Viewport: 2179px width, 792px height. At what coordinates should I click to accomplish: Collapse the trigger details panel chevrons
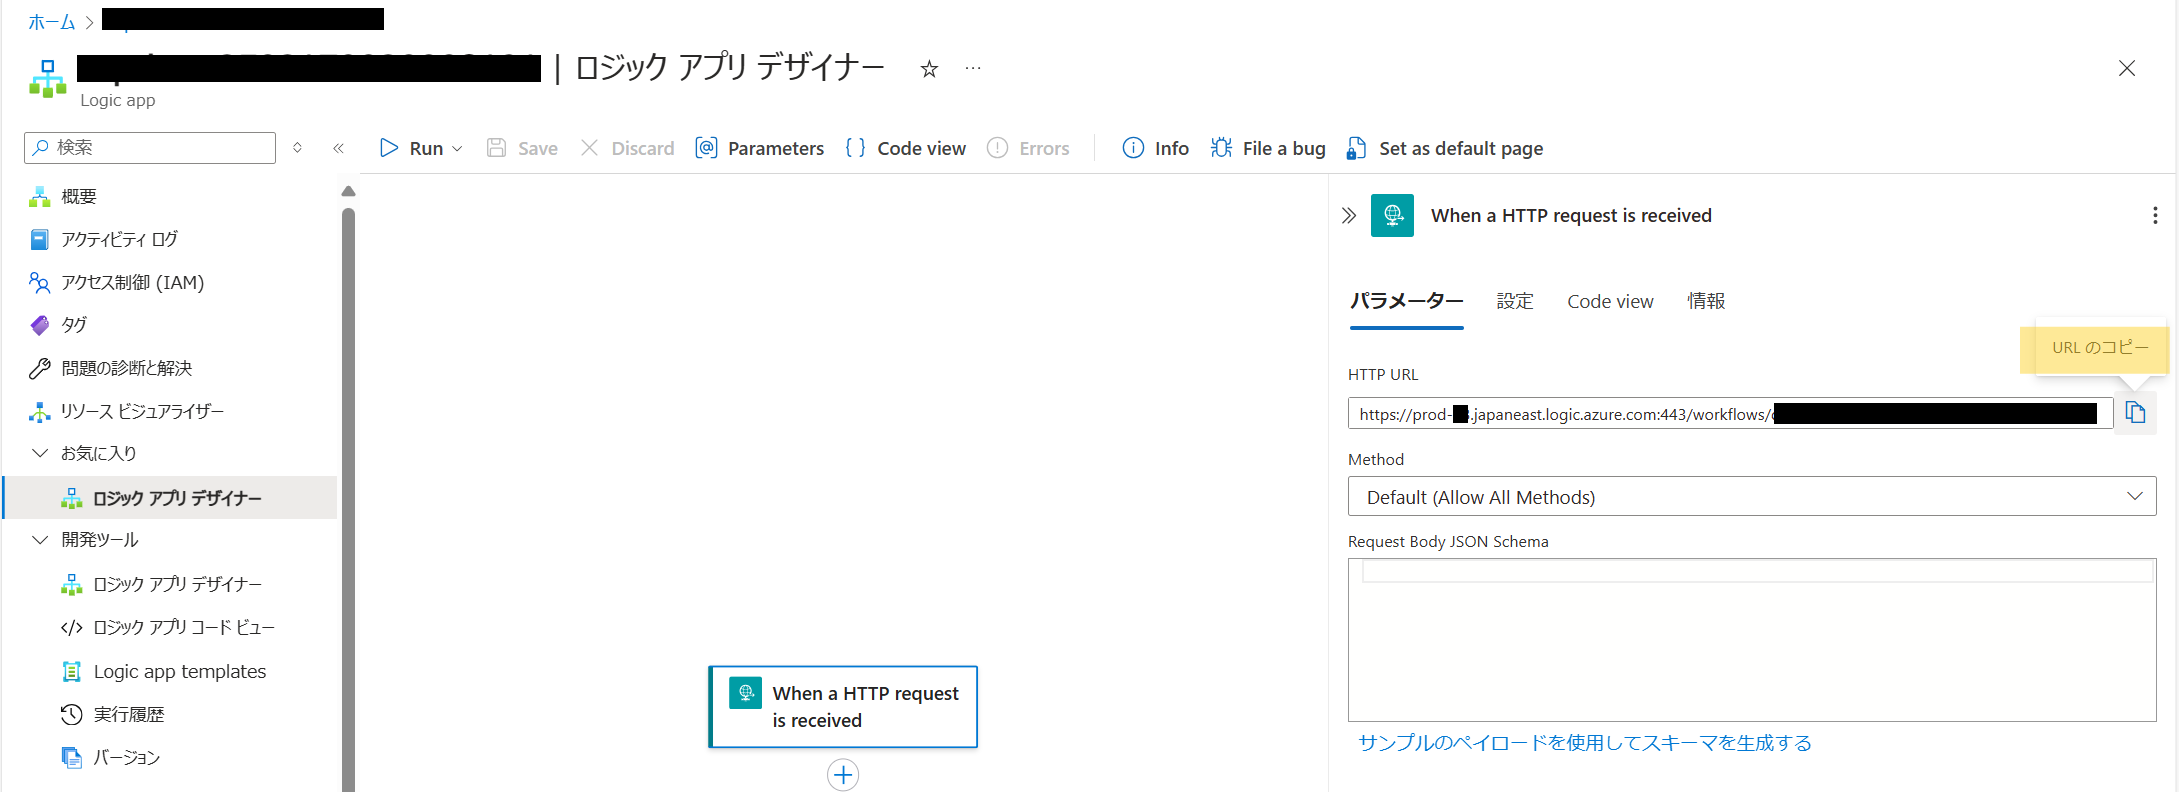click(x=1349, y=215)
